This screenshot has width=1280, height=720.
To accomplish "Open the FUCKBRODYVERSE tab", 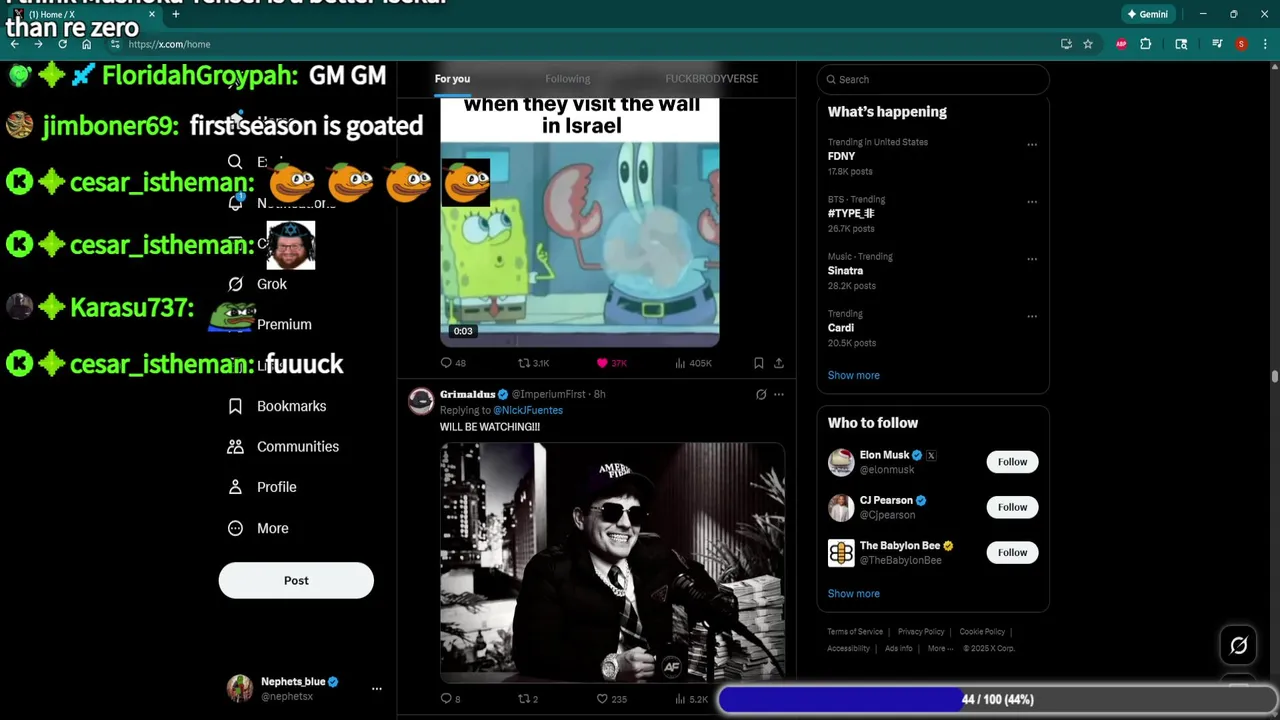I will tap(711, 79).
